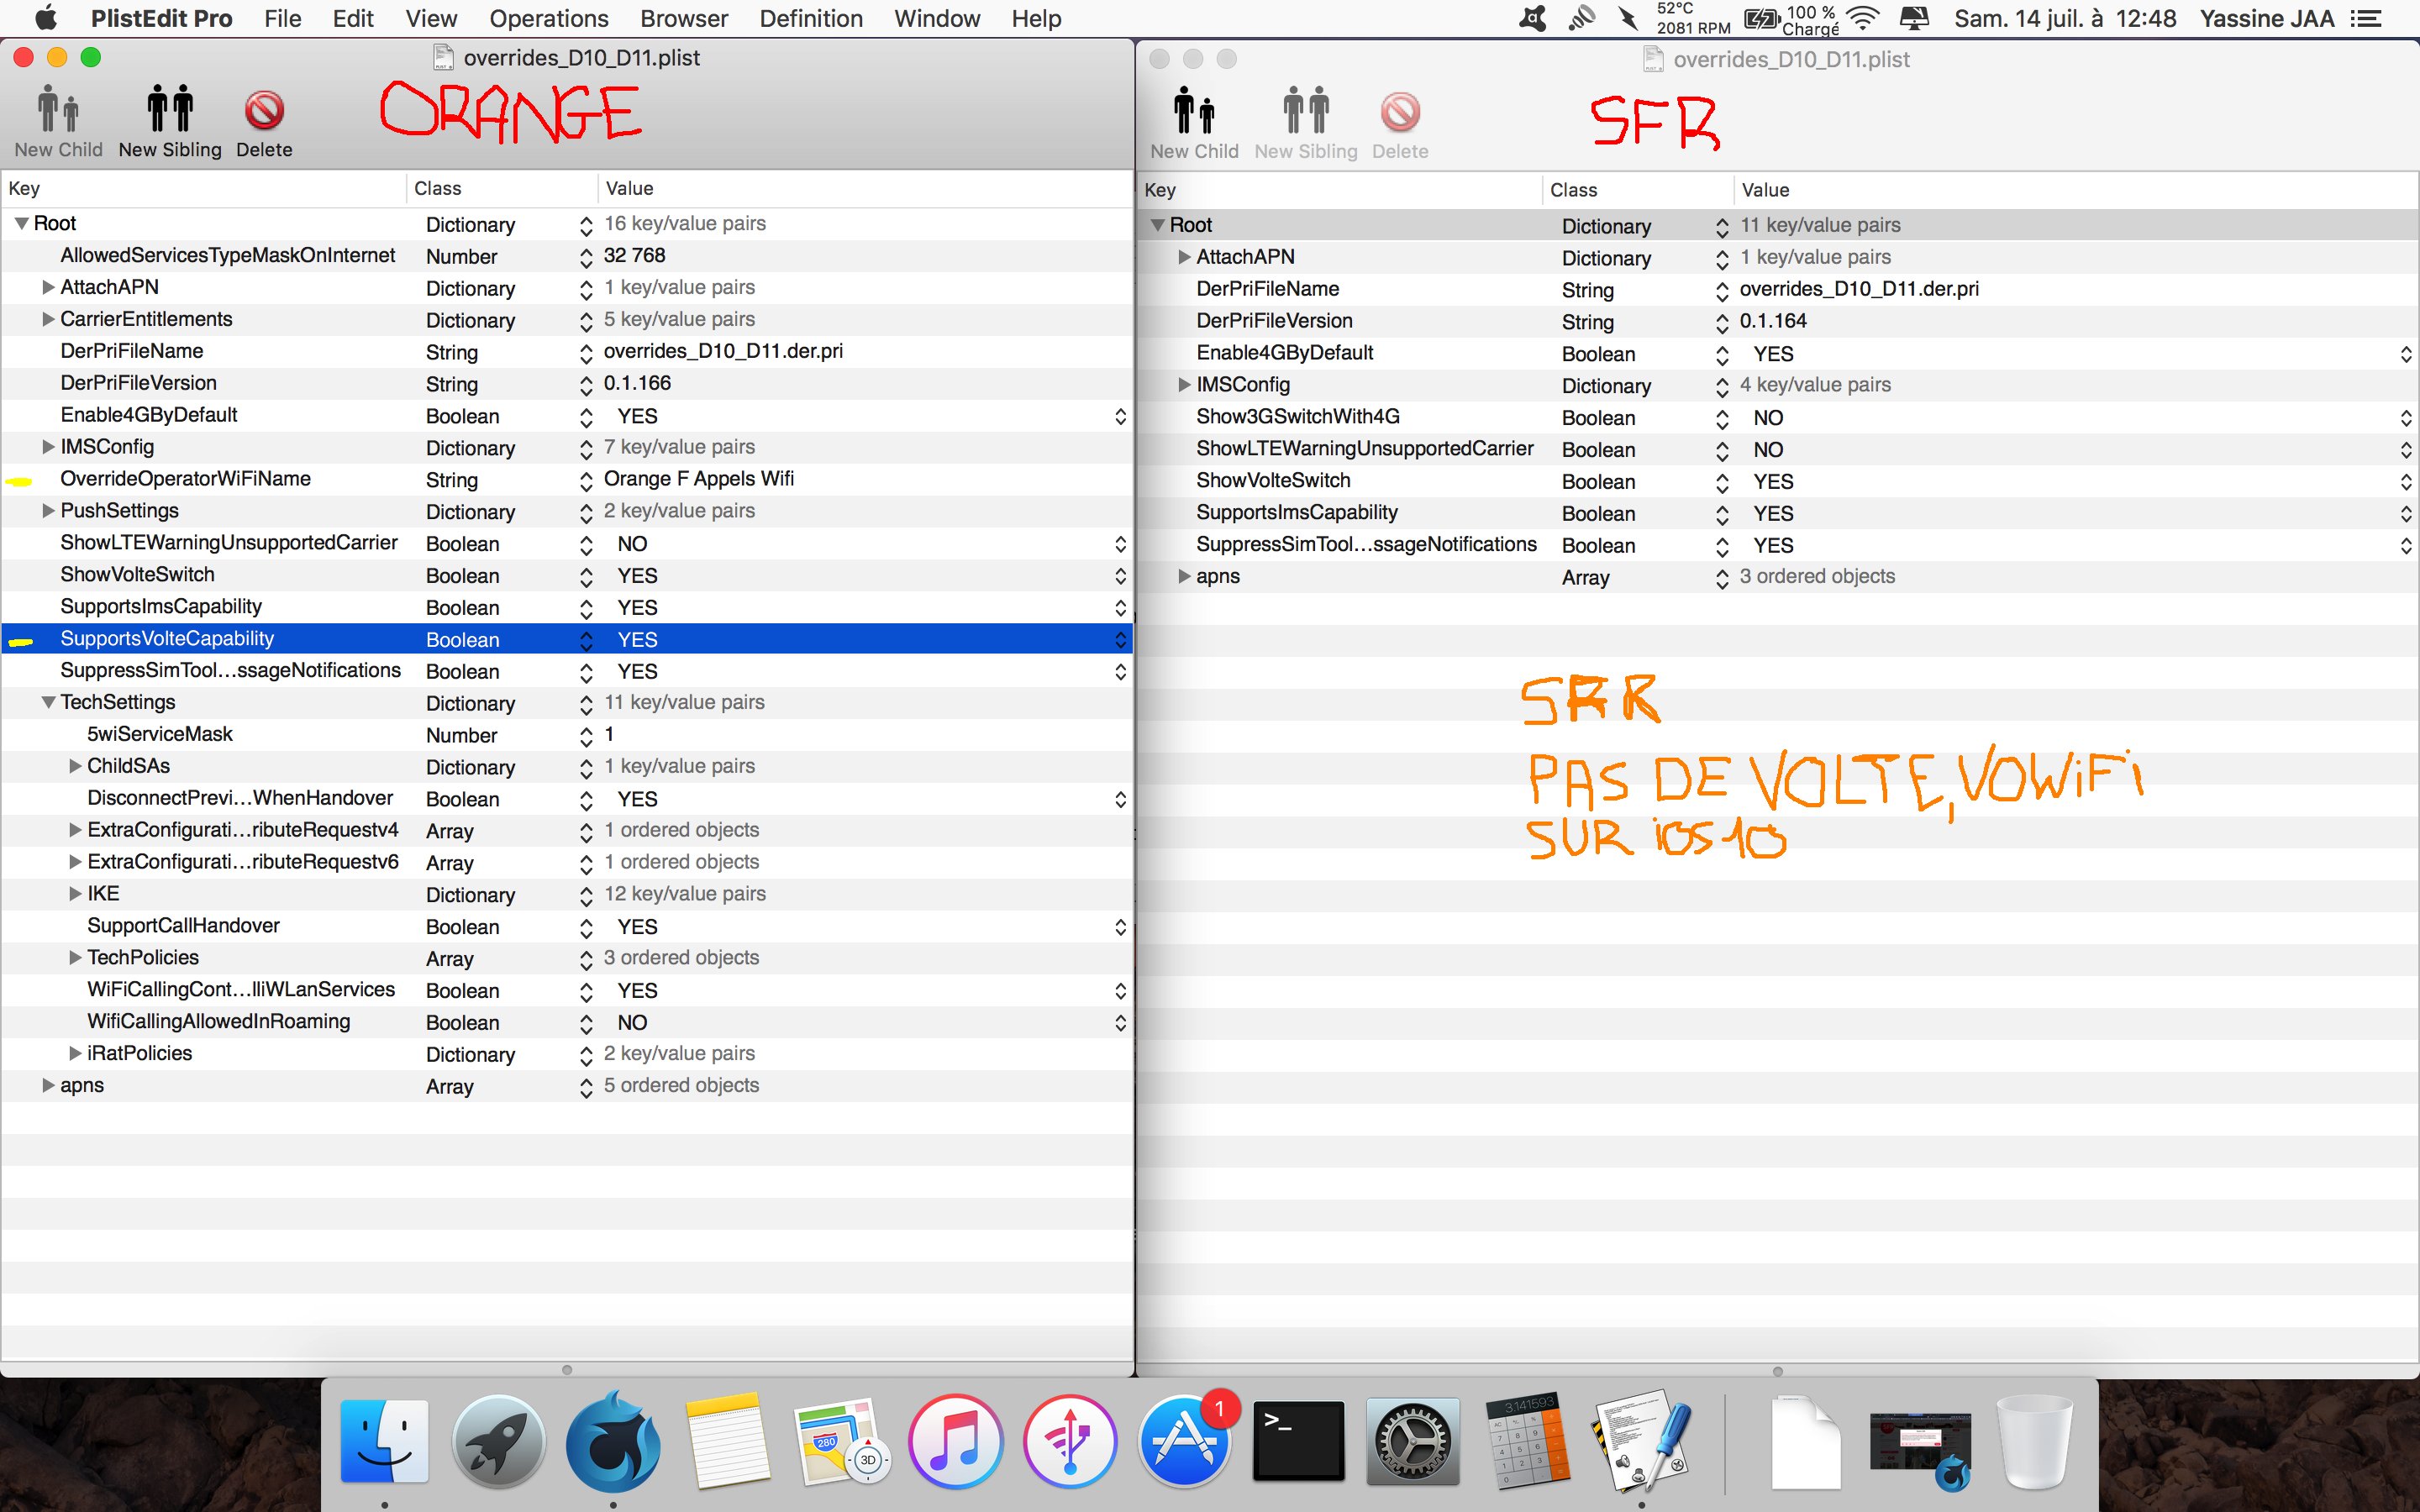Open System Preferences from the dock
Image resolution: width=2420 pixels, height=1512 pixels.
(1413, 1441)
